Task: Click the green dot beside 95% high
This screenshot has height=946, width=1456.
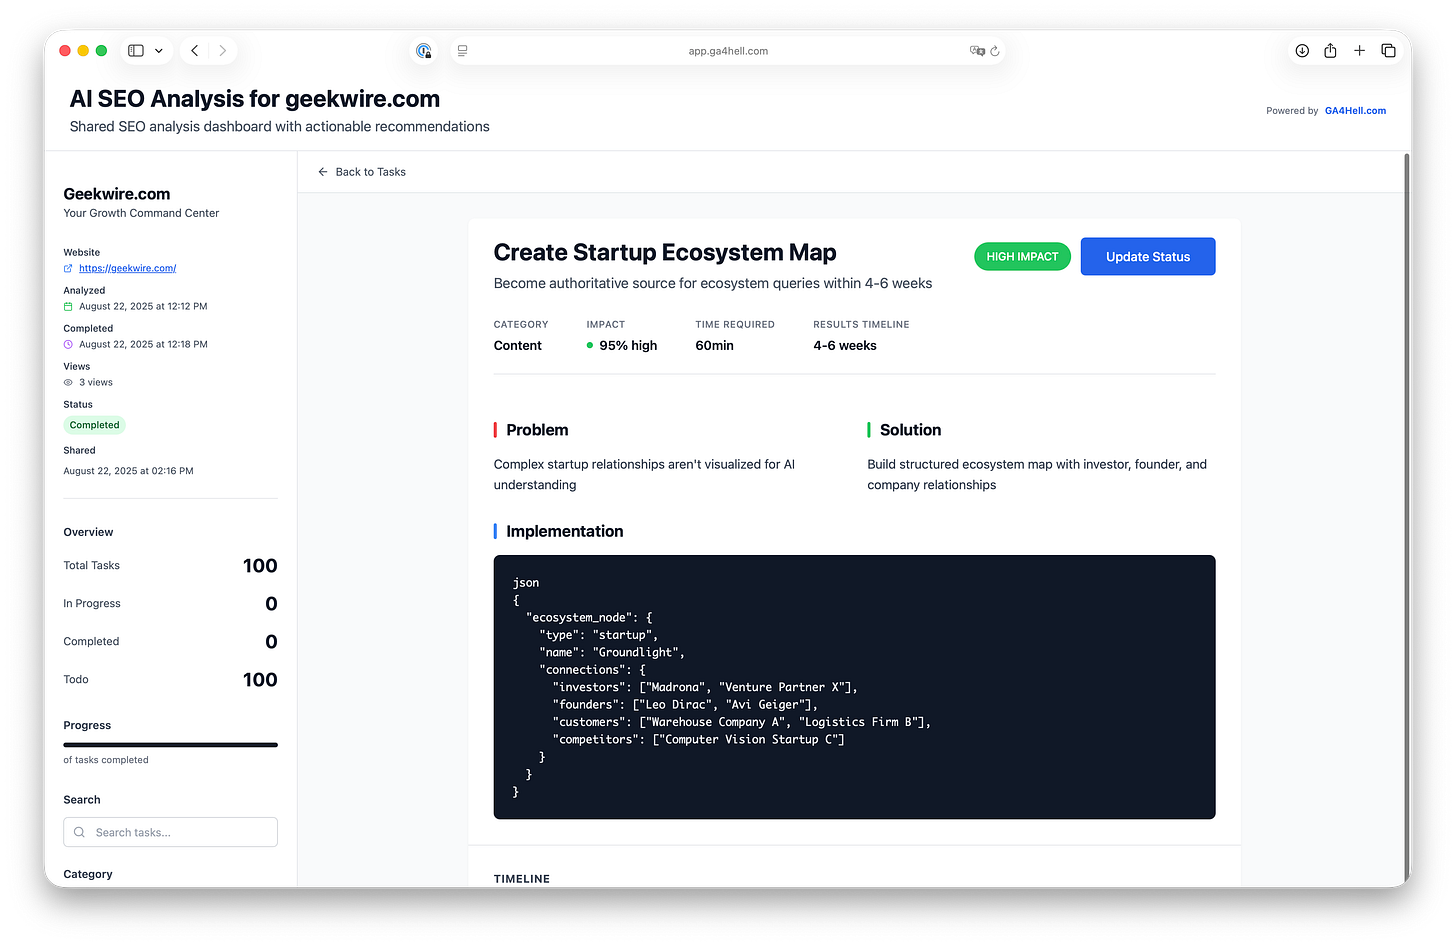Action: [590, 345]
